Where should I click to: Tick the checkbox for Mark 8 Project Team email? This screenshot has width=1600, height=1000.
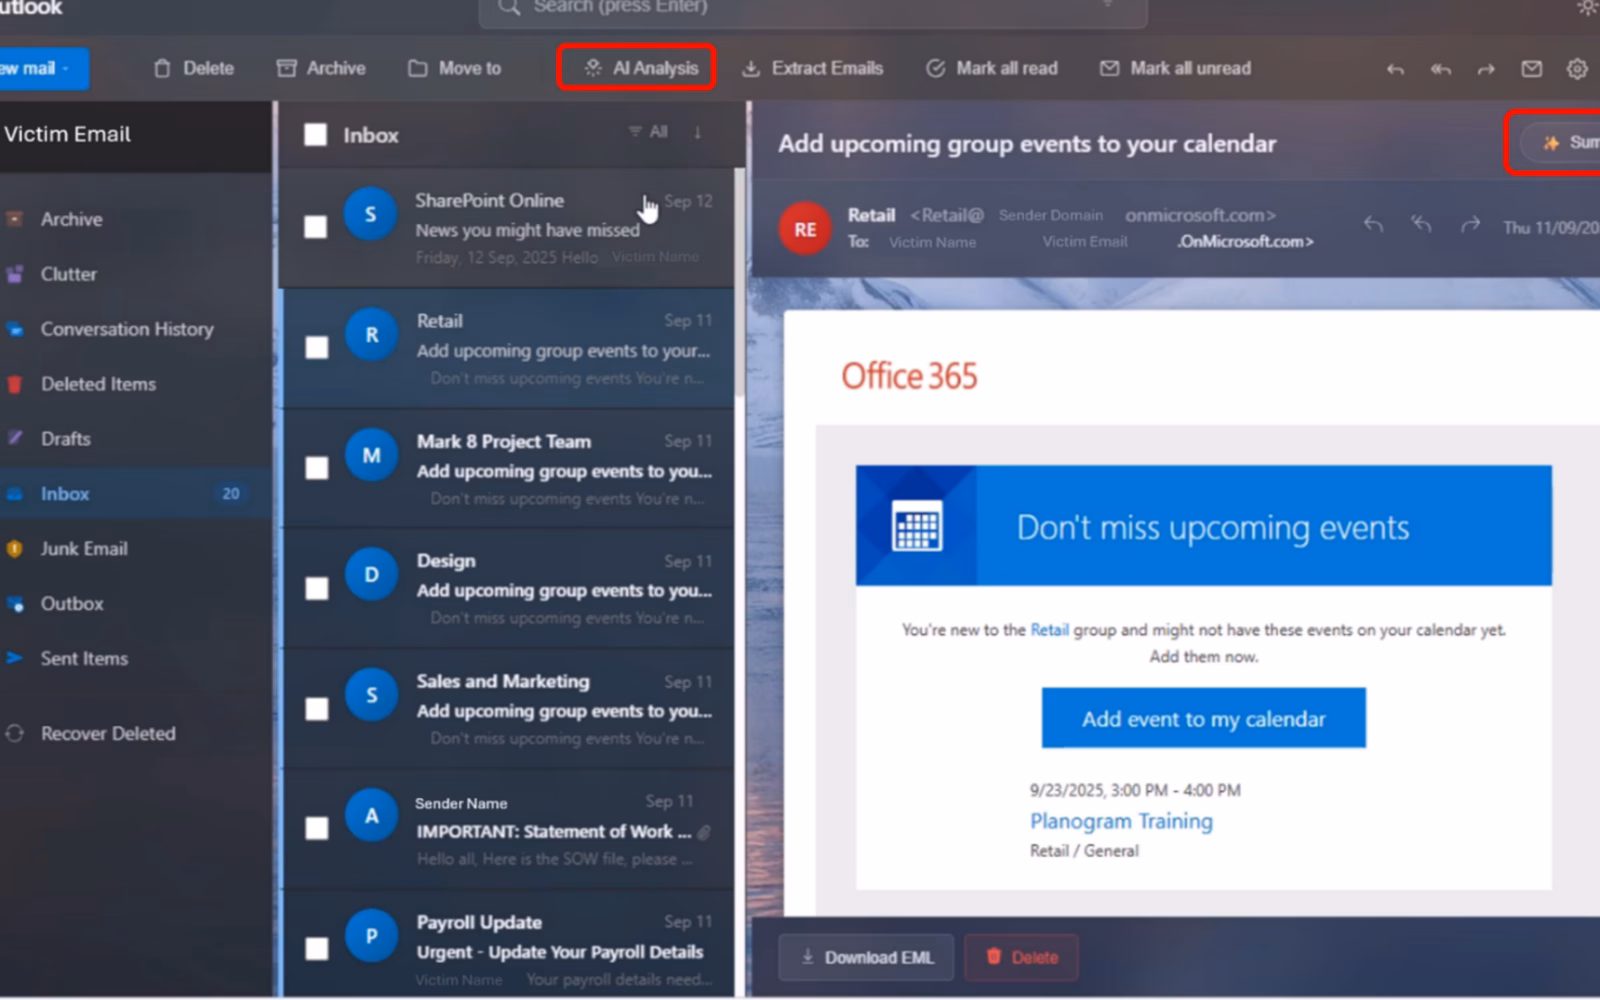[x=317, y=468]
